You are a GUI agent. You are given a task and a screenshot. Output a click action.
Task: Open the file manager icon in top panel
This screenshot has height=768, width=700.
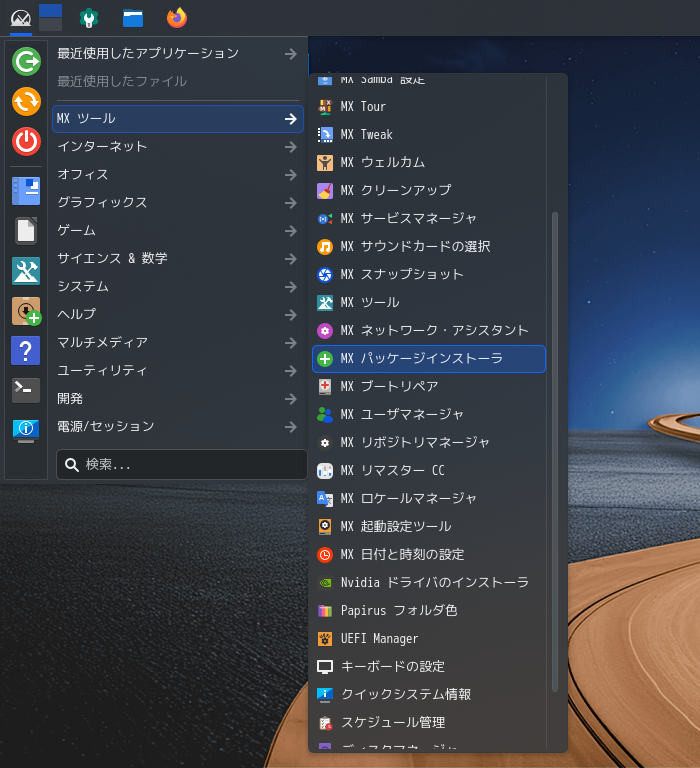[x=133, y=19]
